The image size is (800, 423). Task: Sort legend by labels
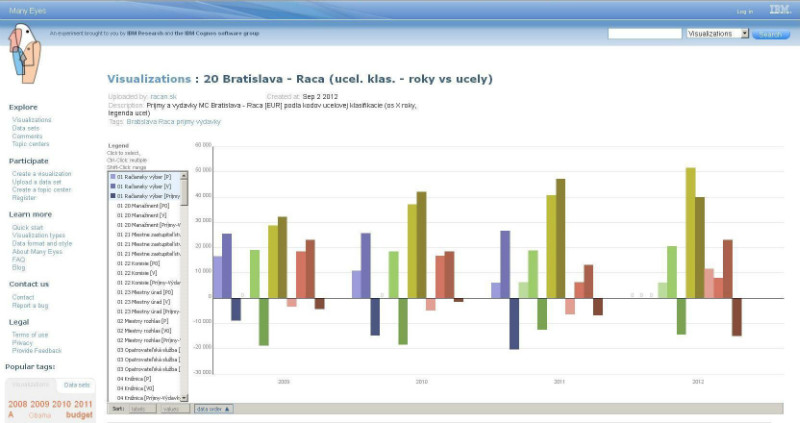click(x=138, y=409)
